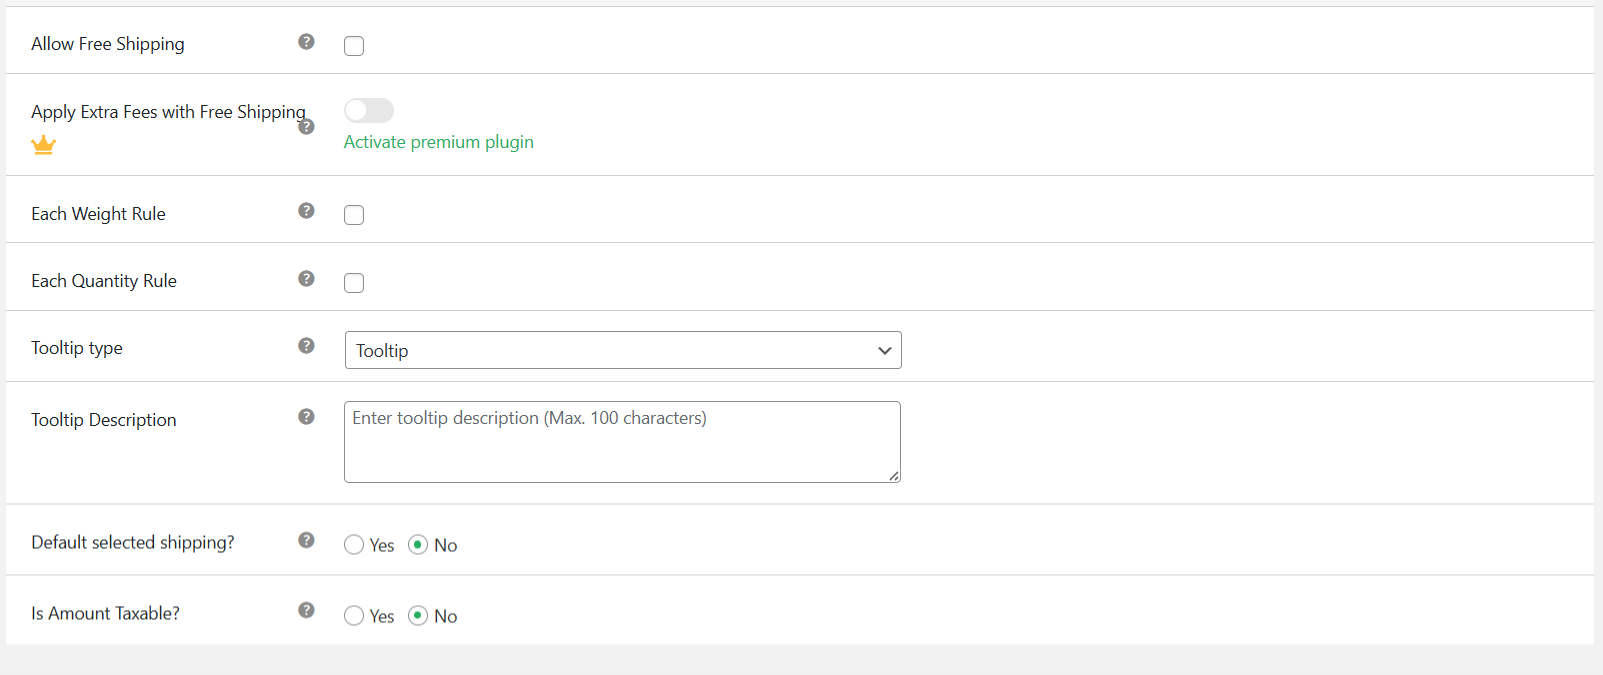1603x675 pixels.
Task: Click the dropdown chevron next to Tooltip
Action: 884,350
